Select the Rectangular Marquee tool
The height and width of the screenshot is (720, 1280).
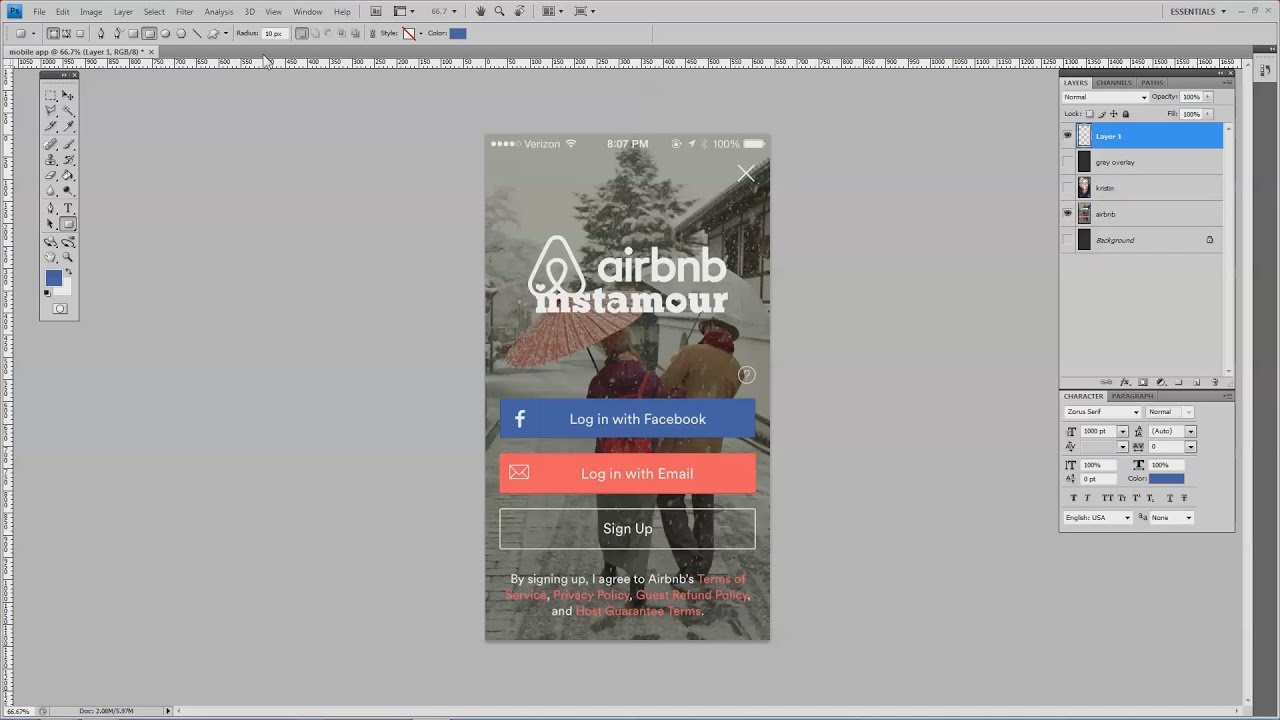coord(51,95)
